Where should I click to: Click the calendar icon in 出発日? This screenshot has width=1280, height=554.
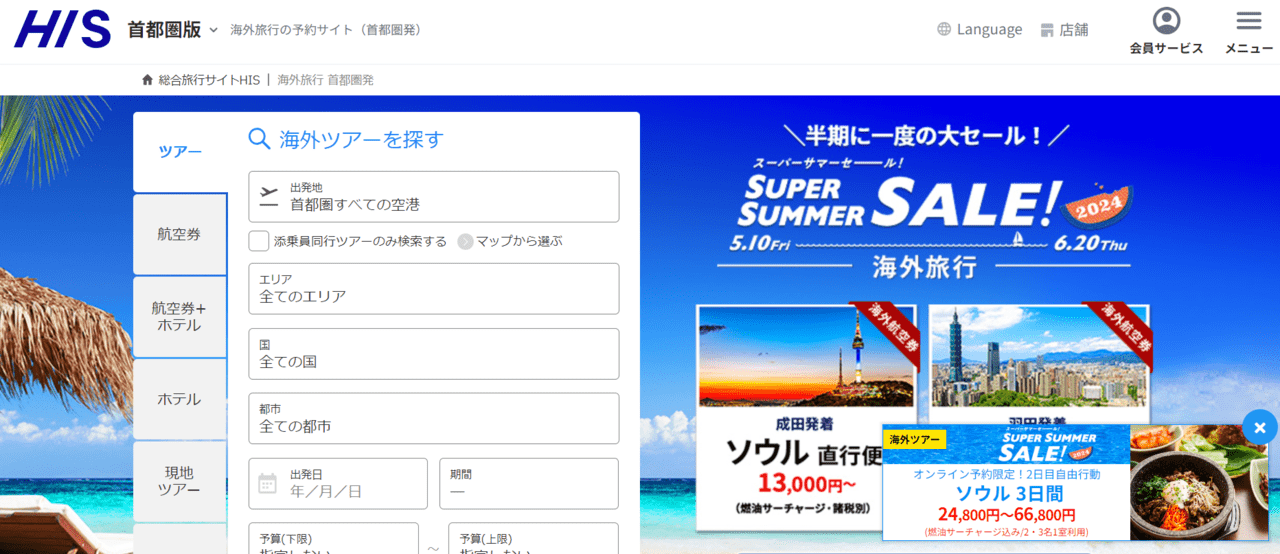click(x=267, y=484)
